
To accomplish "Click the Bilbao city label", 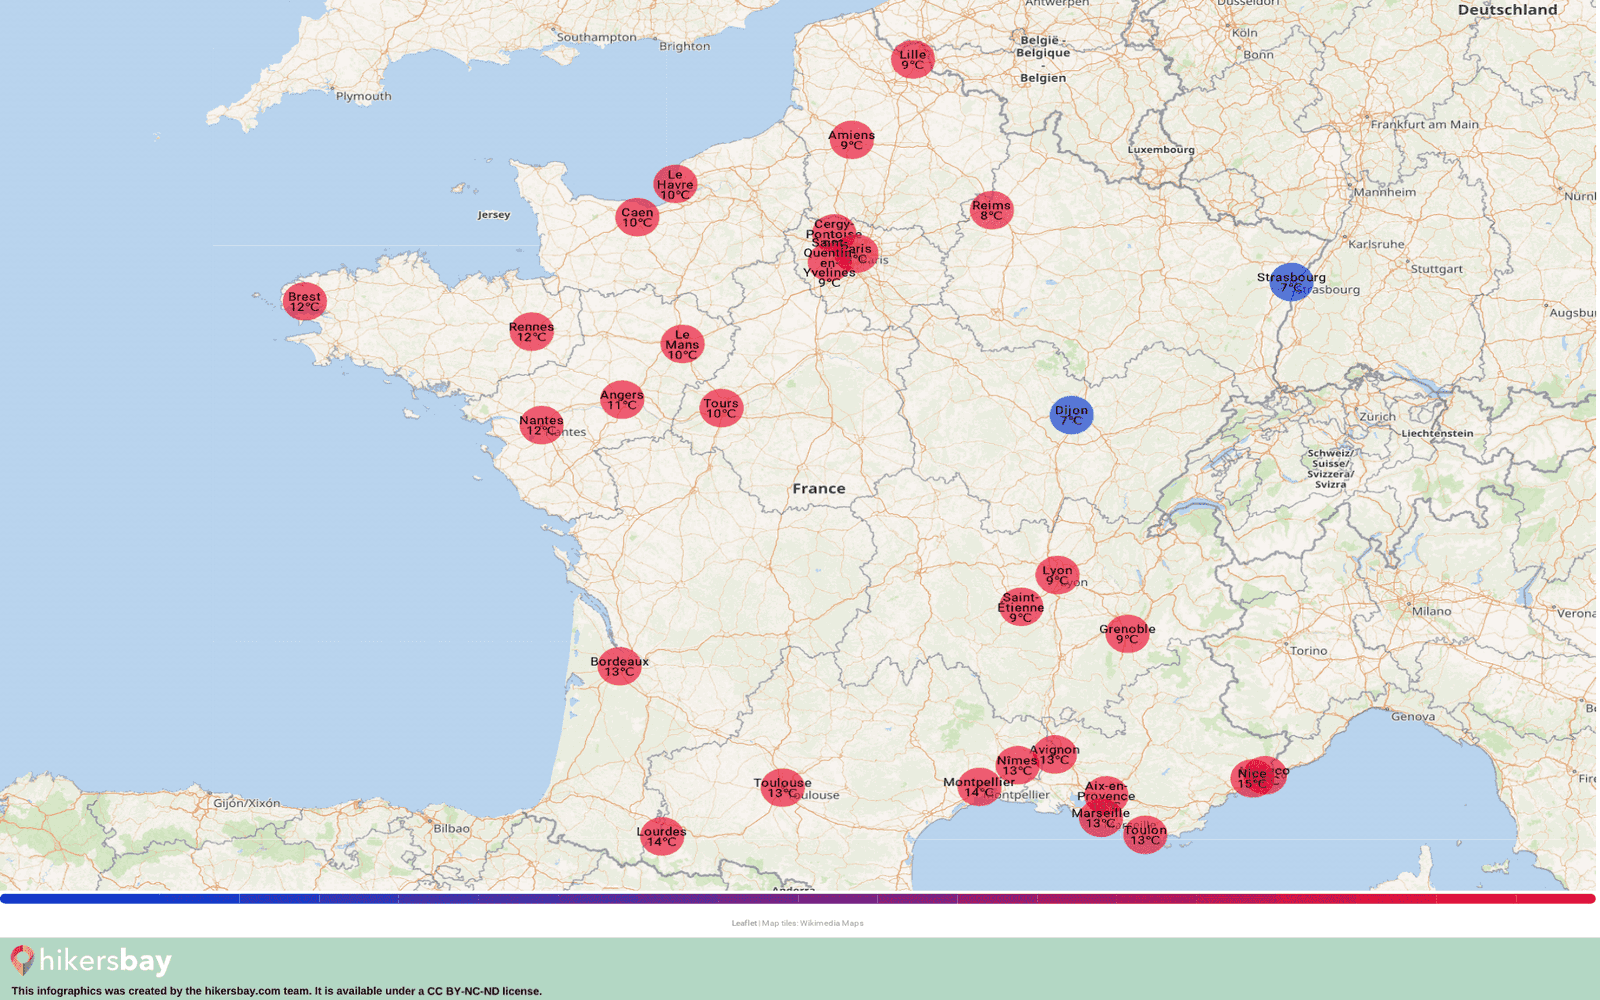I will tap(452, 829).
